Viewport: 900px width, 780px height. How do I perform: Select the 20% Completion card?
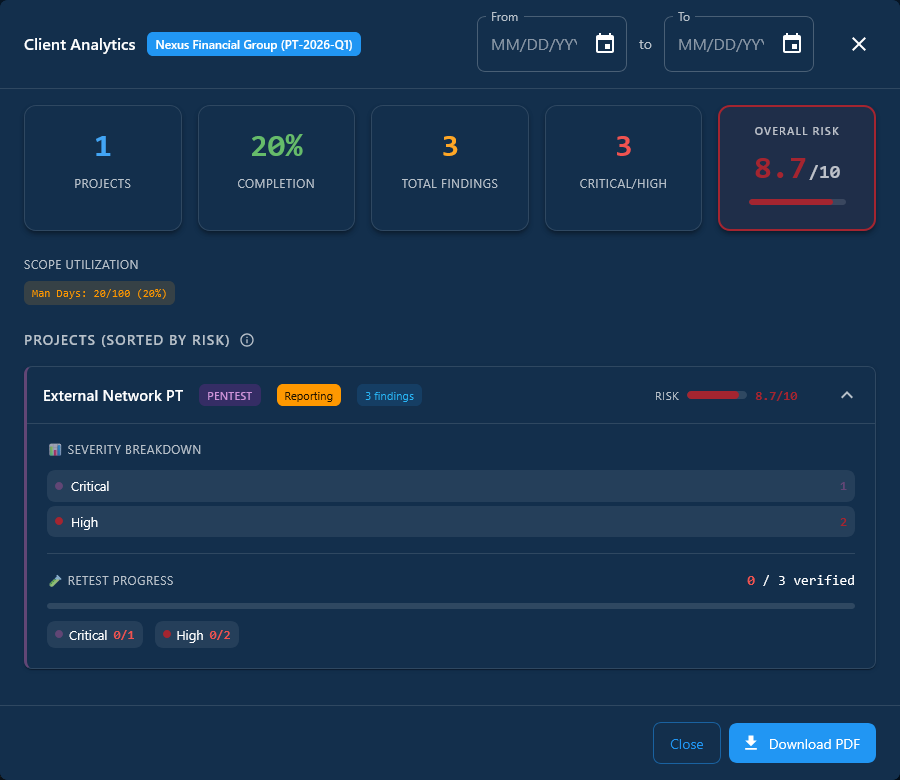tap(276, 168)
